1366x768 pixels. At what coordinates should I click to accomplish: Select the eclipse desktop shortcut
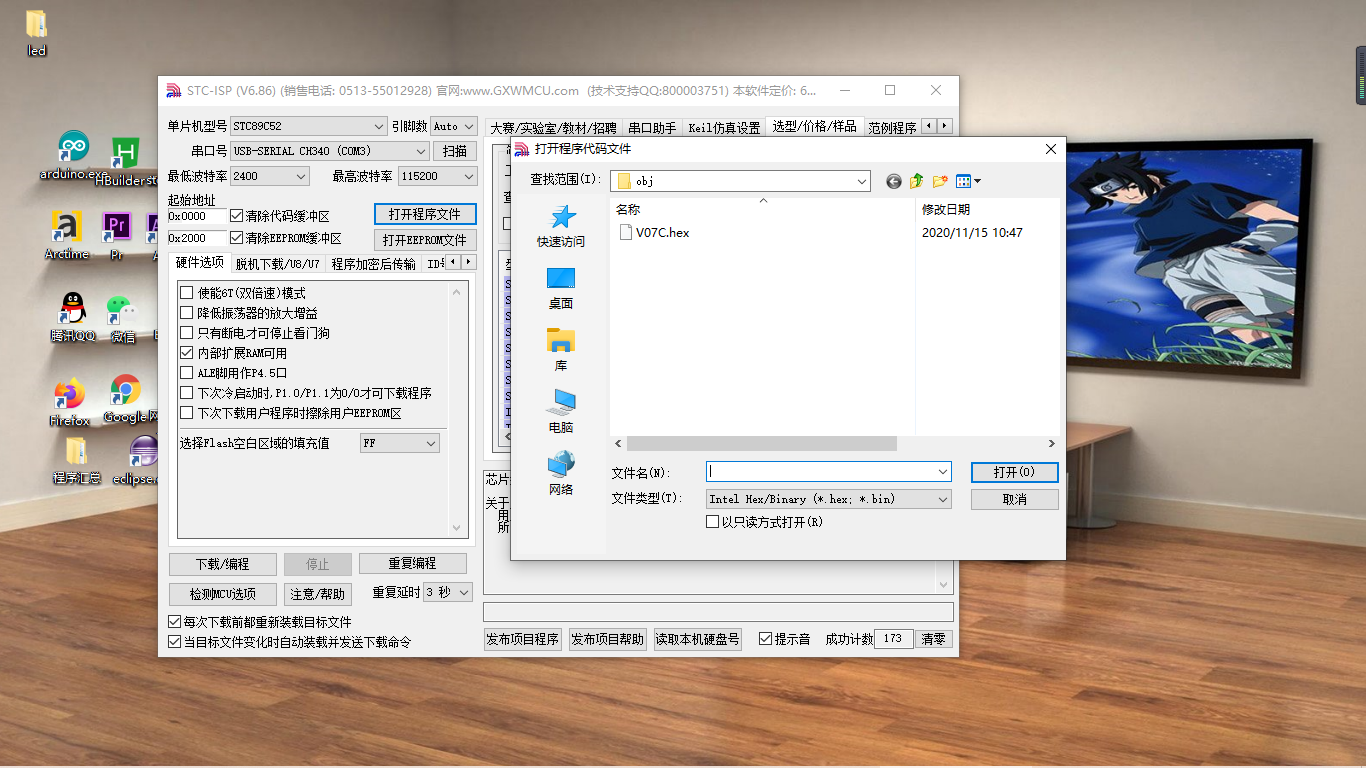pos(138,460)
